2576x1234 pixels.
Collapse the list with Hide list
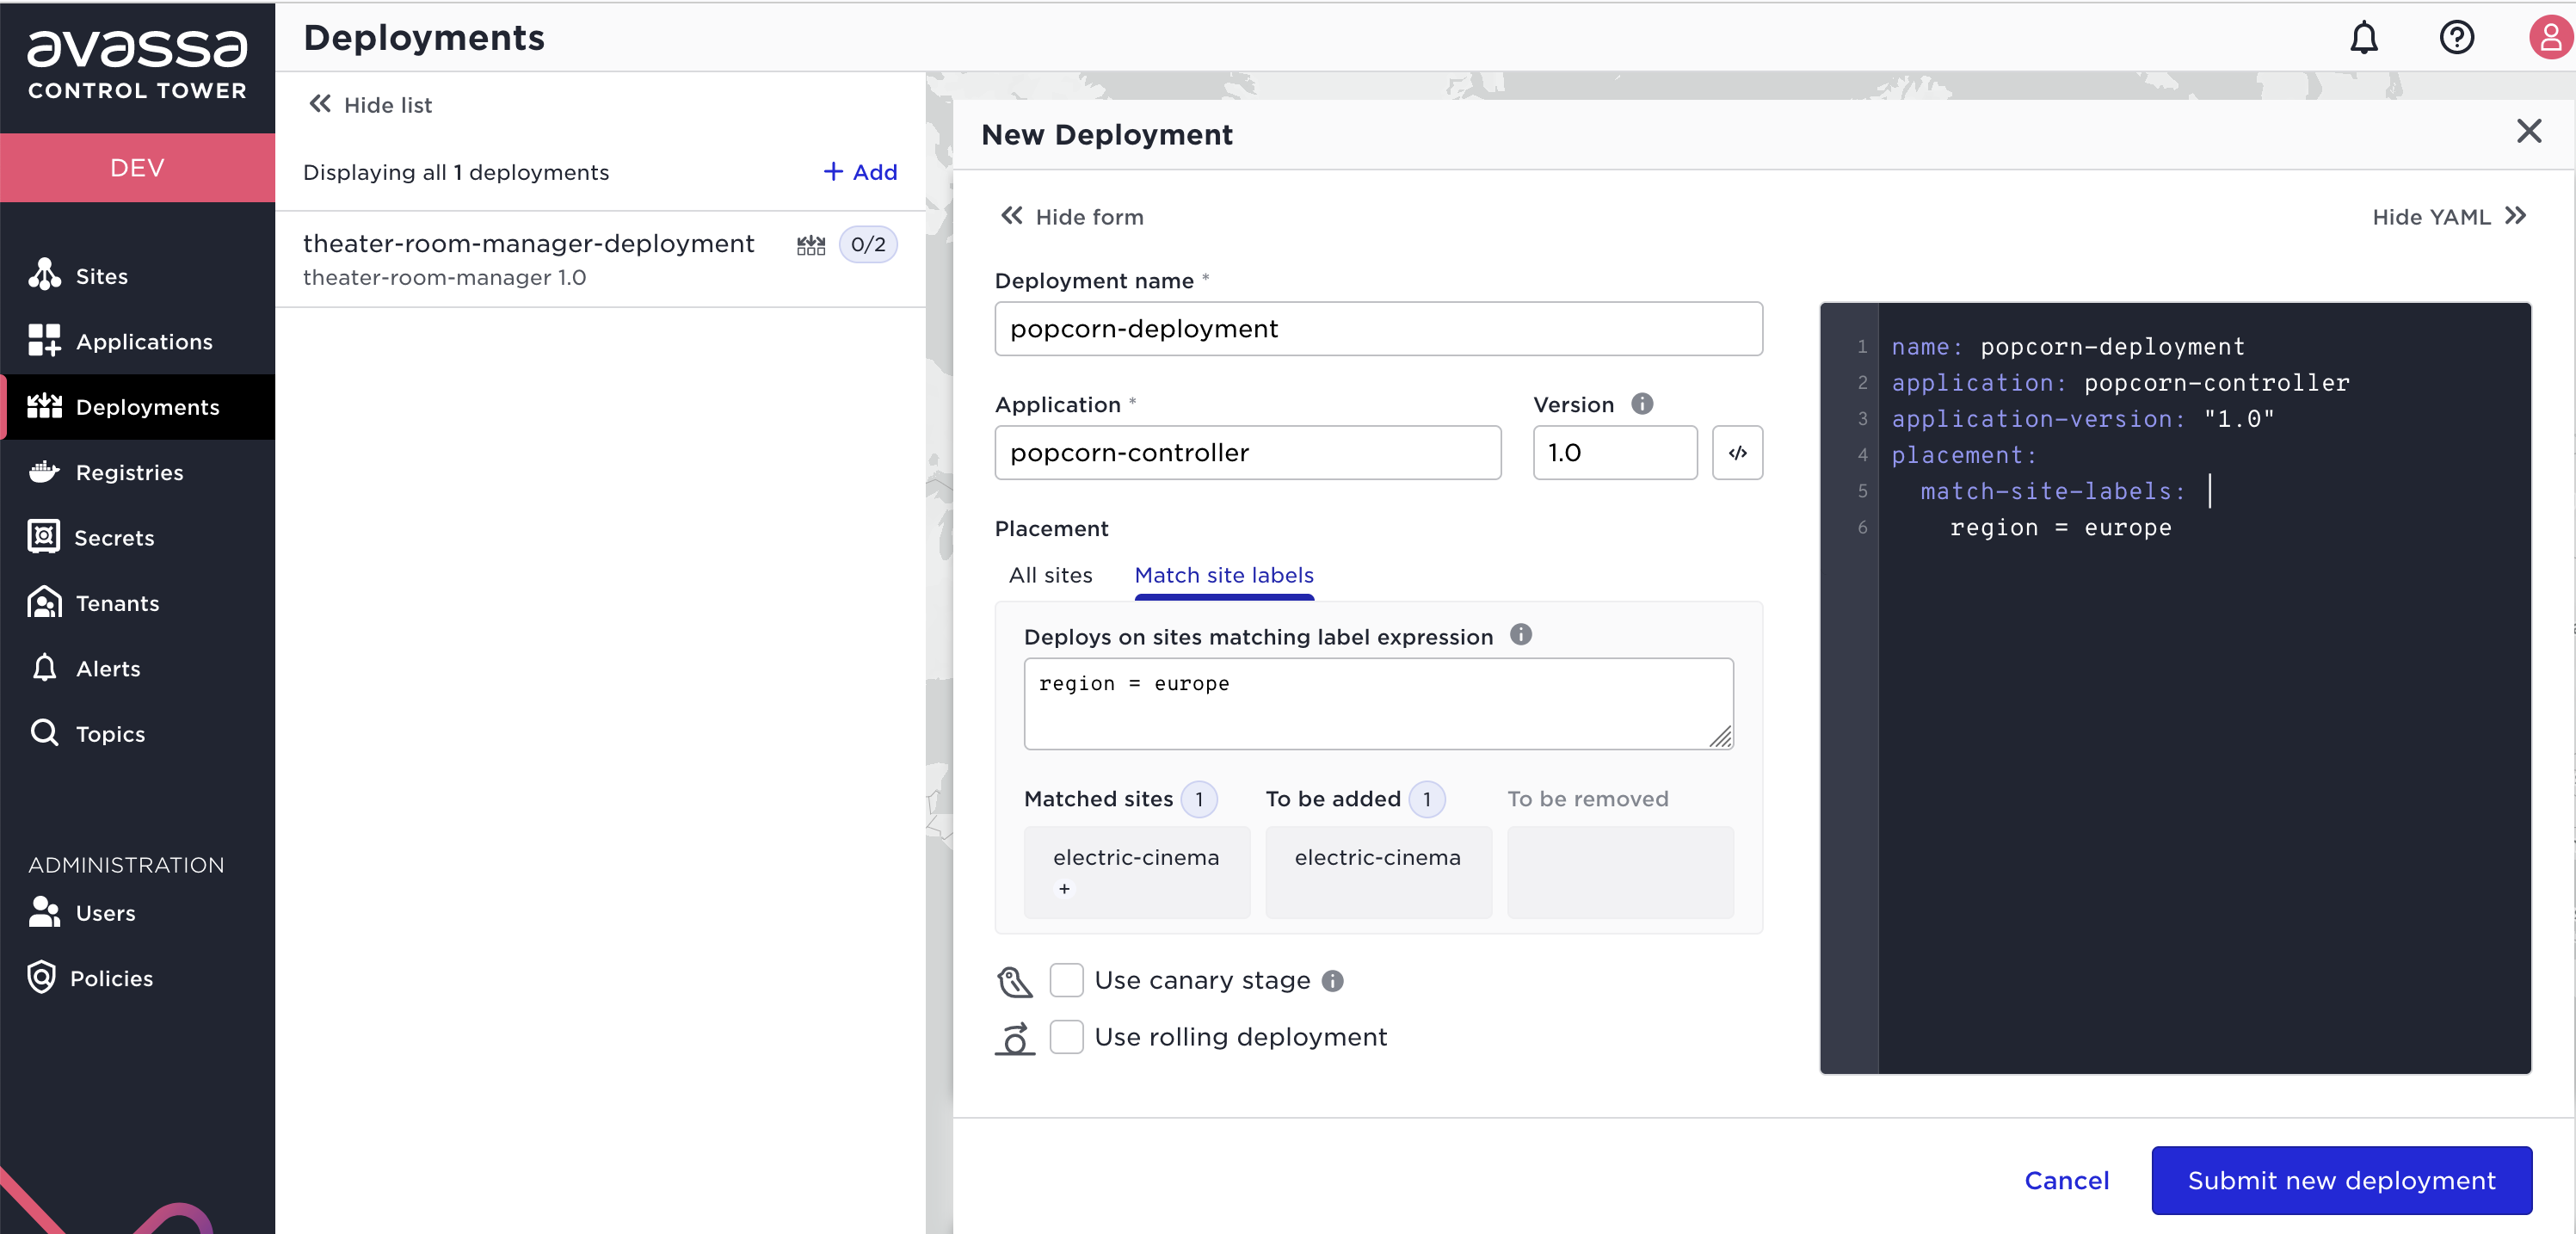tap(370, 105)
